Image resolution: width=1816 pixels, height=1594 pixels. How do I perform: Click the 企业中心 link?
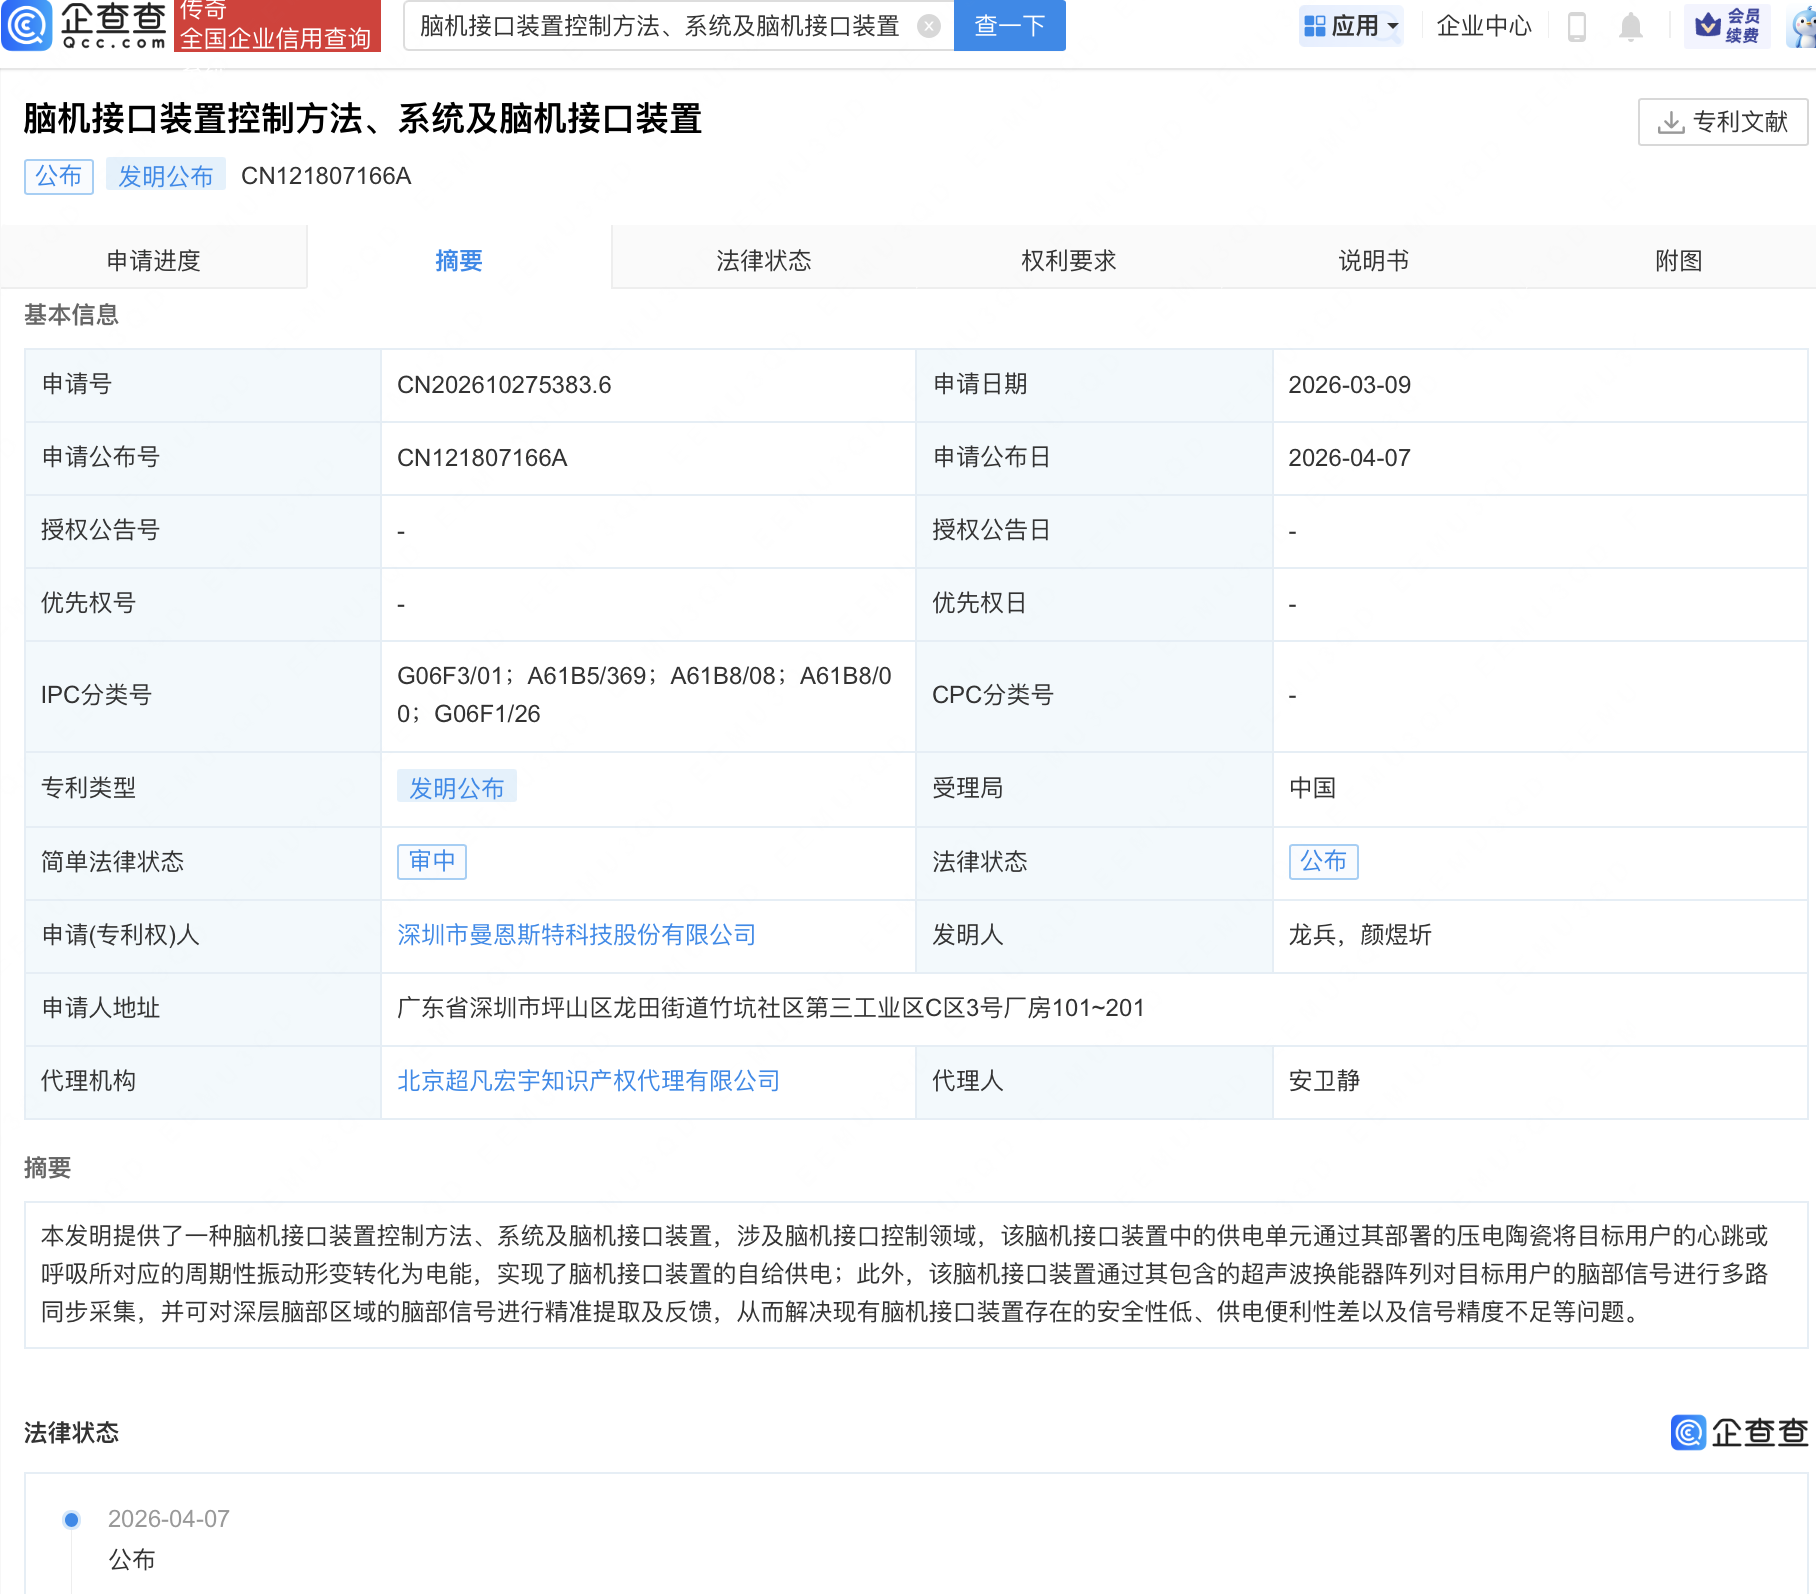1483,26
